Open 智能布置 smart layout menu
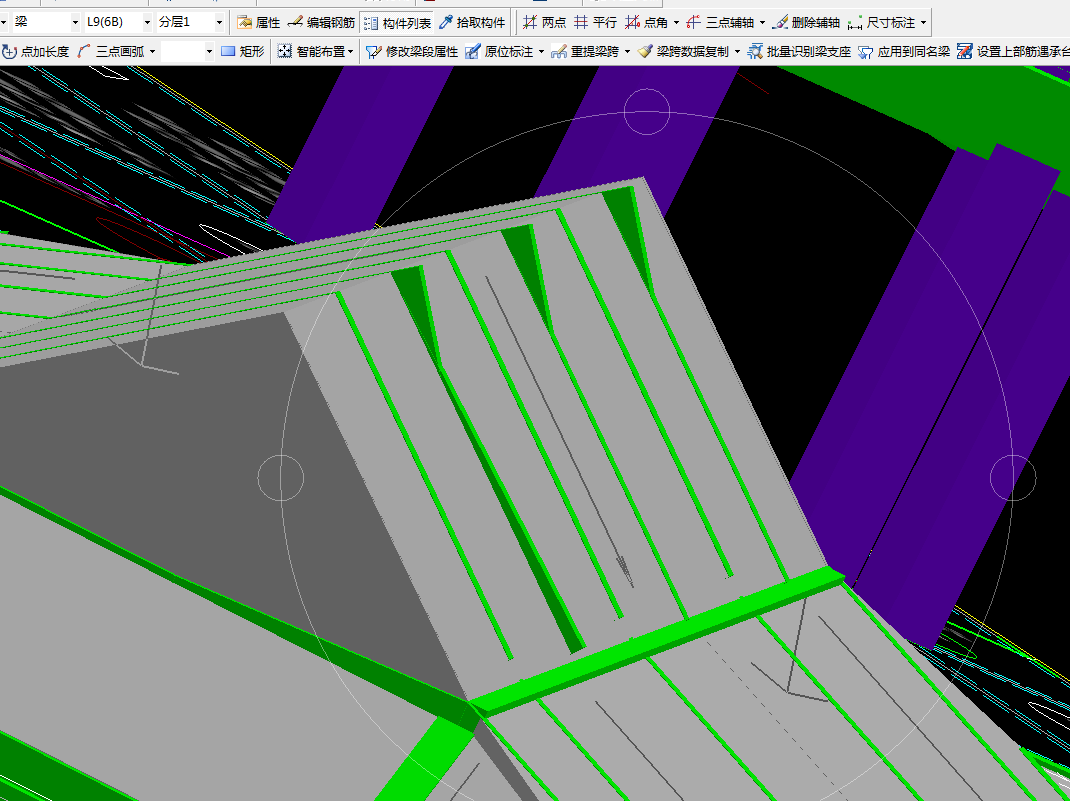This screenshot has height=801, width=1070. (315, 51)
